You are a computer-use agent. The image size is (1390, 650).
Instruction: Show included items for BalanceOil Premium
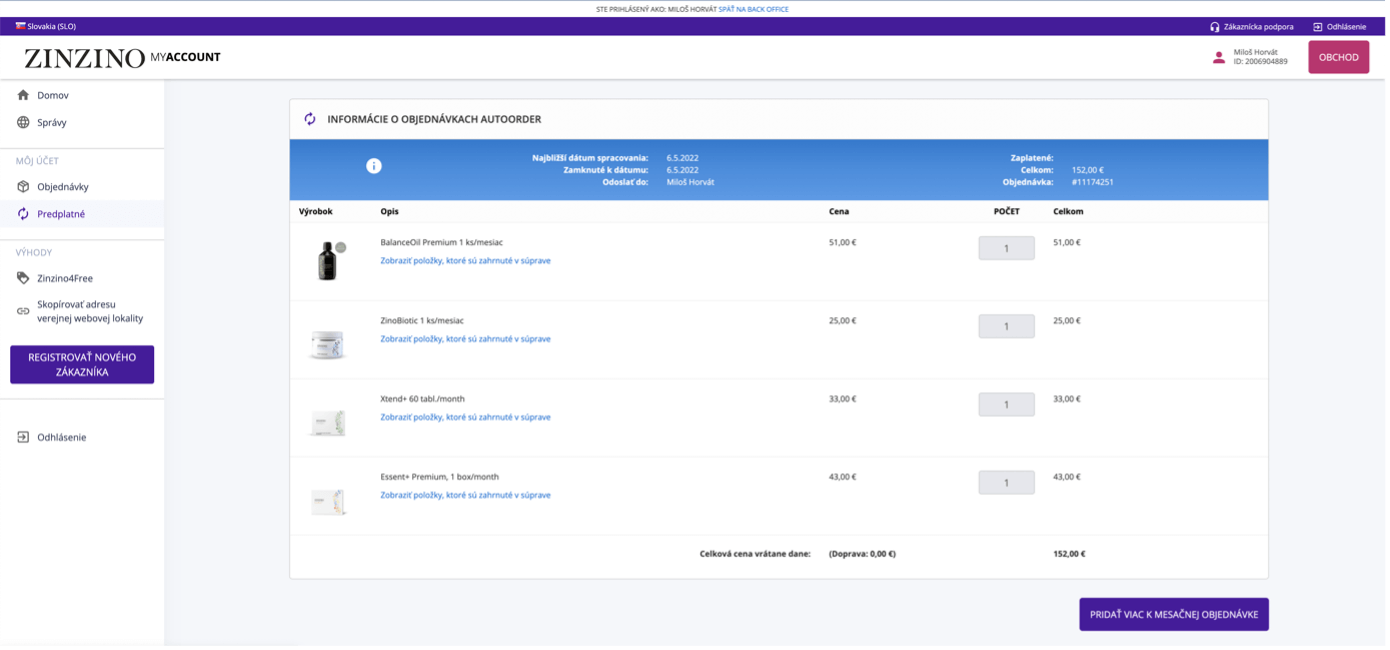(465, 261)
